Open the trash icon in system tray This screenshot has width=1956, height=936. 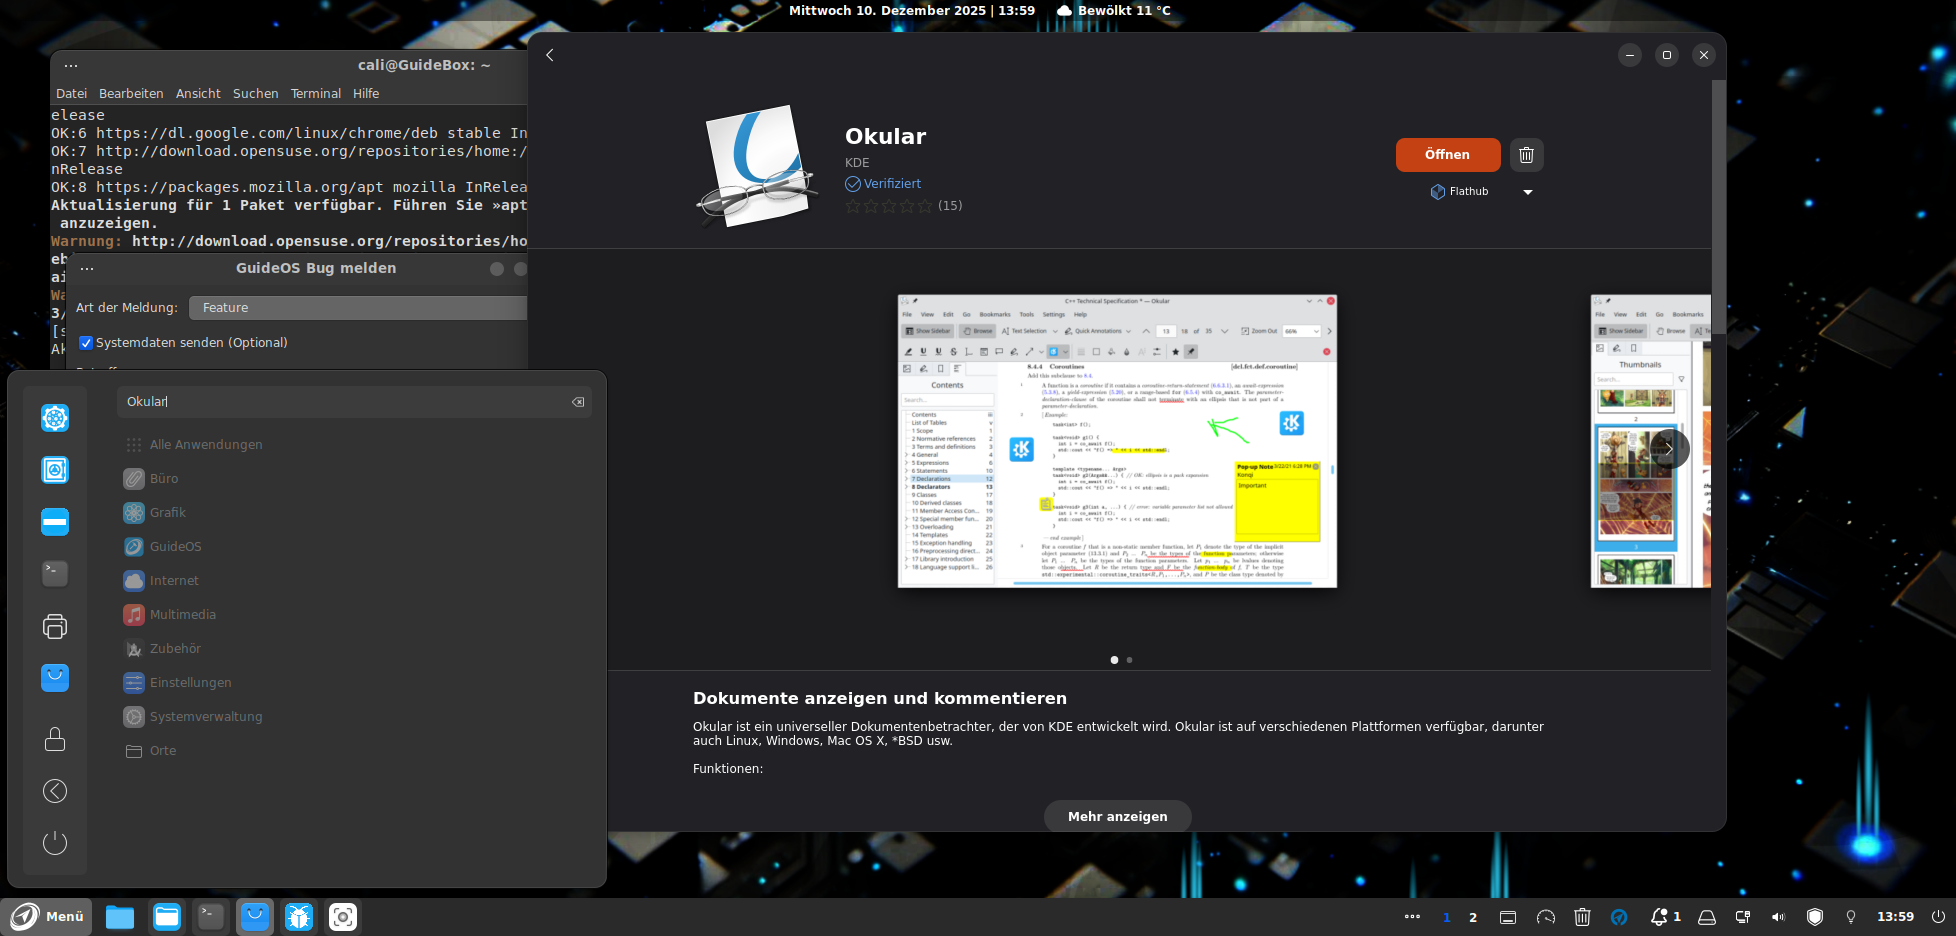point(1582,917)
